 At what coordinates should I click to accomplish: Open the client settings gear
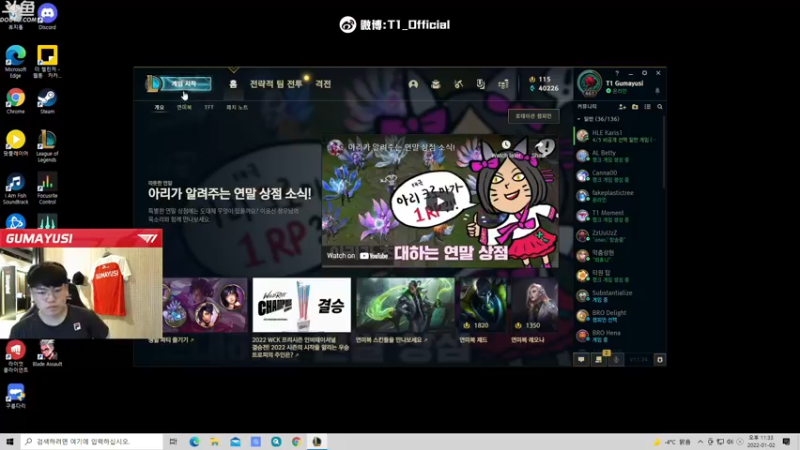(x=644, y=73)
